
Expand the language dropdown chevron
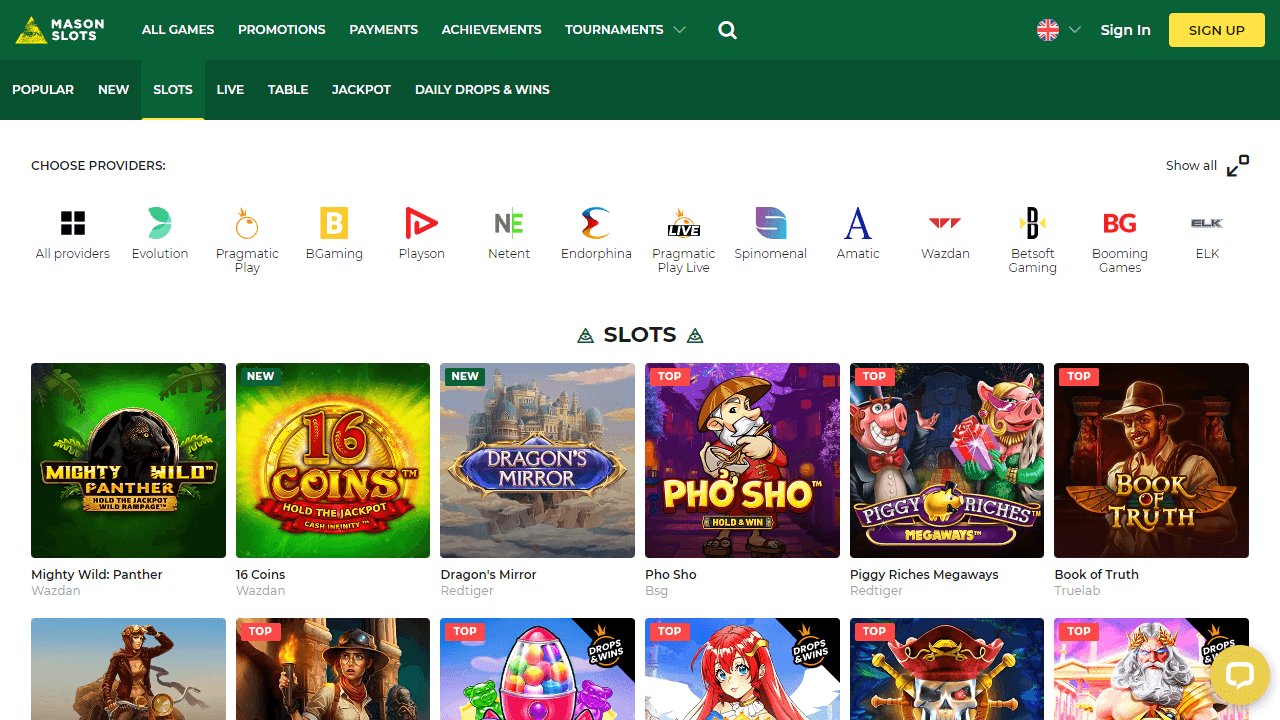(1075, 30)
